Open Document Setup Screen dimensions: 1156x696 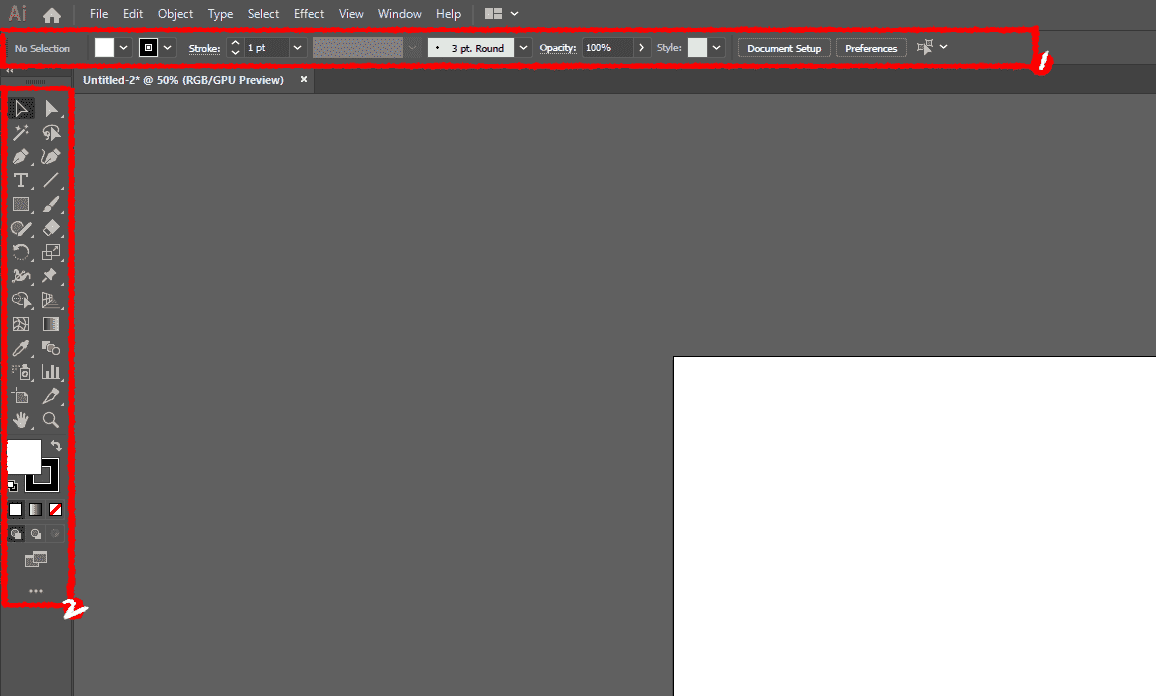783,47
